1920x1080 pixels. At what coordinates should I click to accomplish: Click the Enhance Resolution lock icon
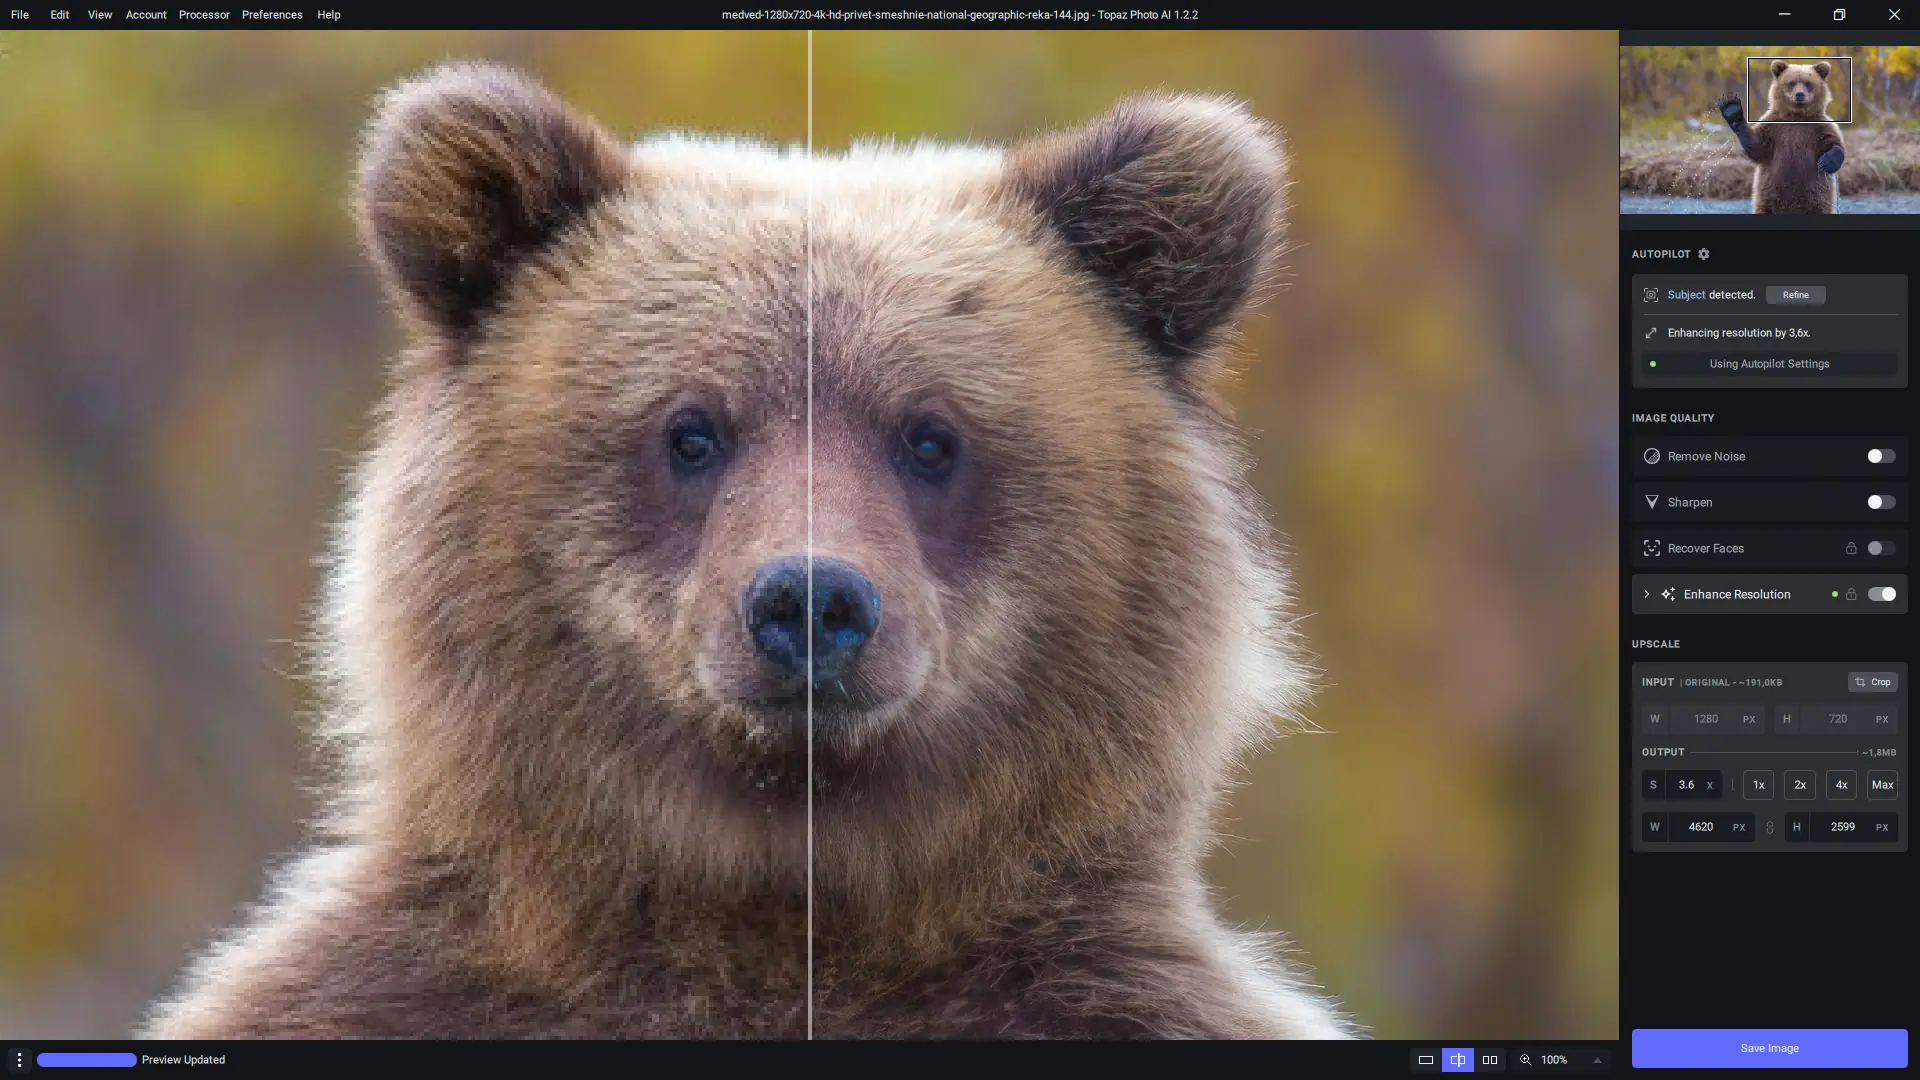pos(1851,595)
